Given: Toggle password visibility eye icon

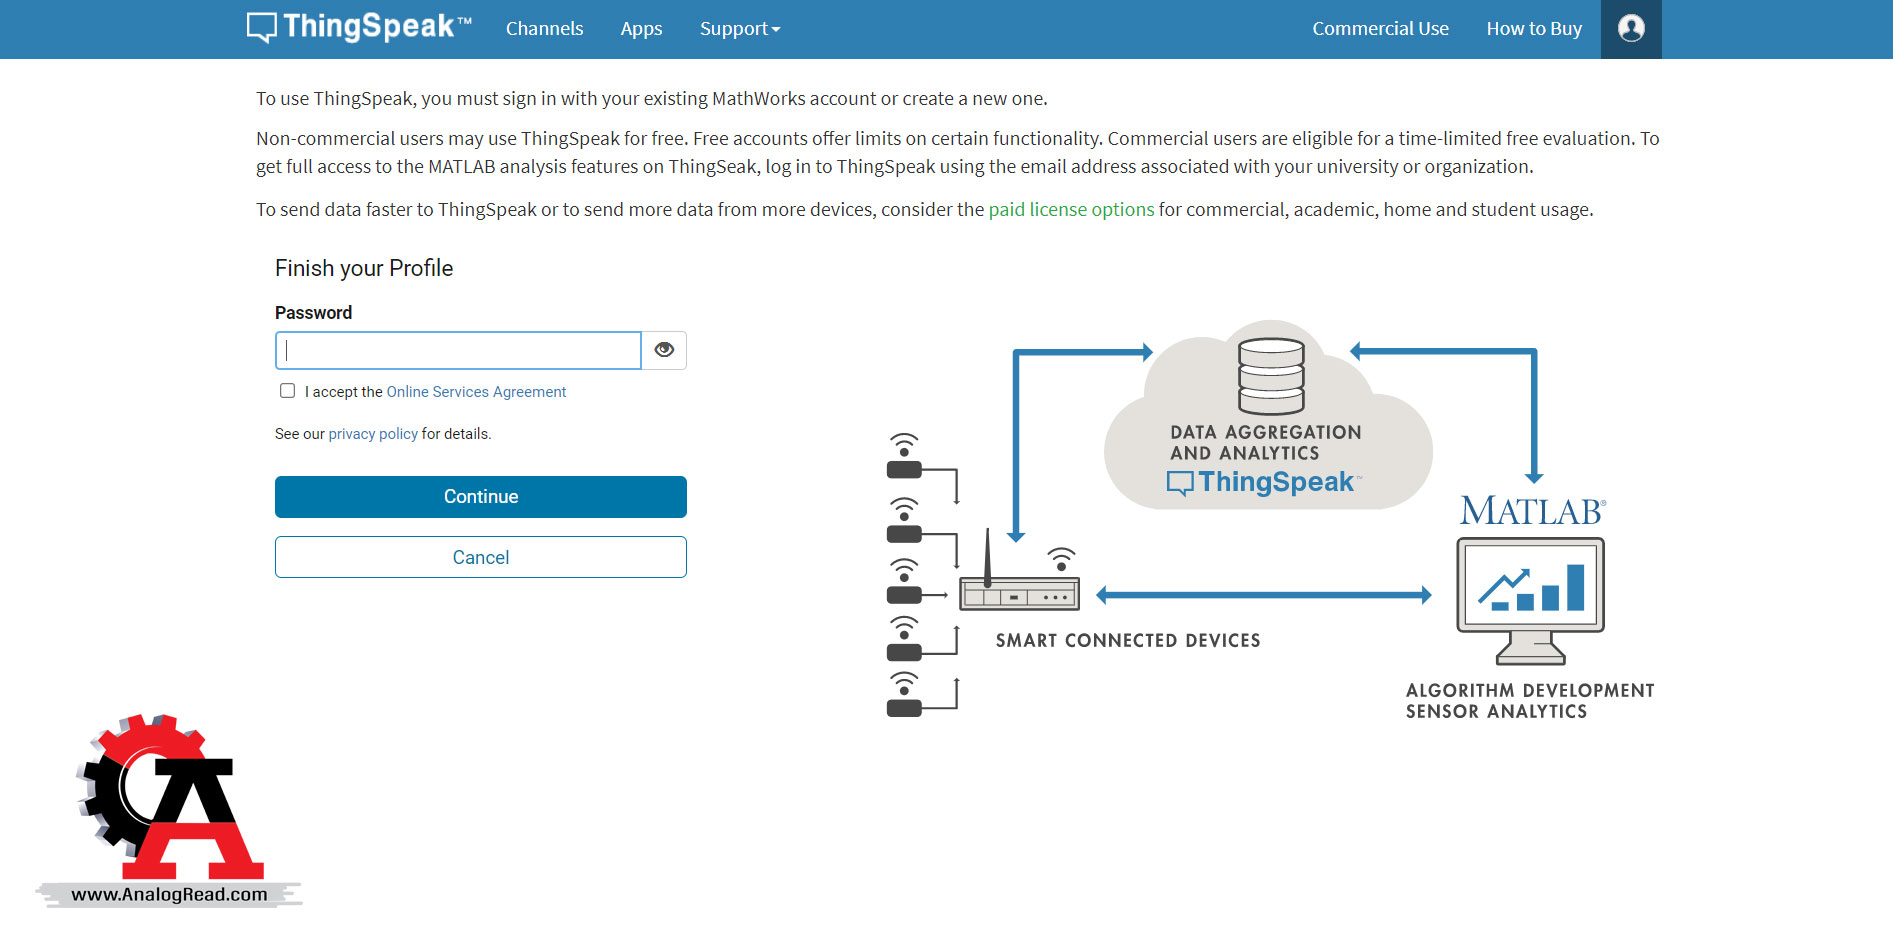Looking at the screenshot, I should pos(664,350).
